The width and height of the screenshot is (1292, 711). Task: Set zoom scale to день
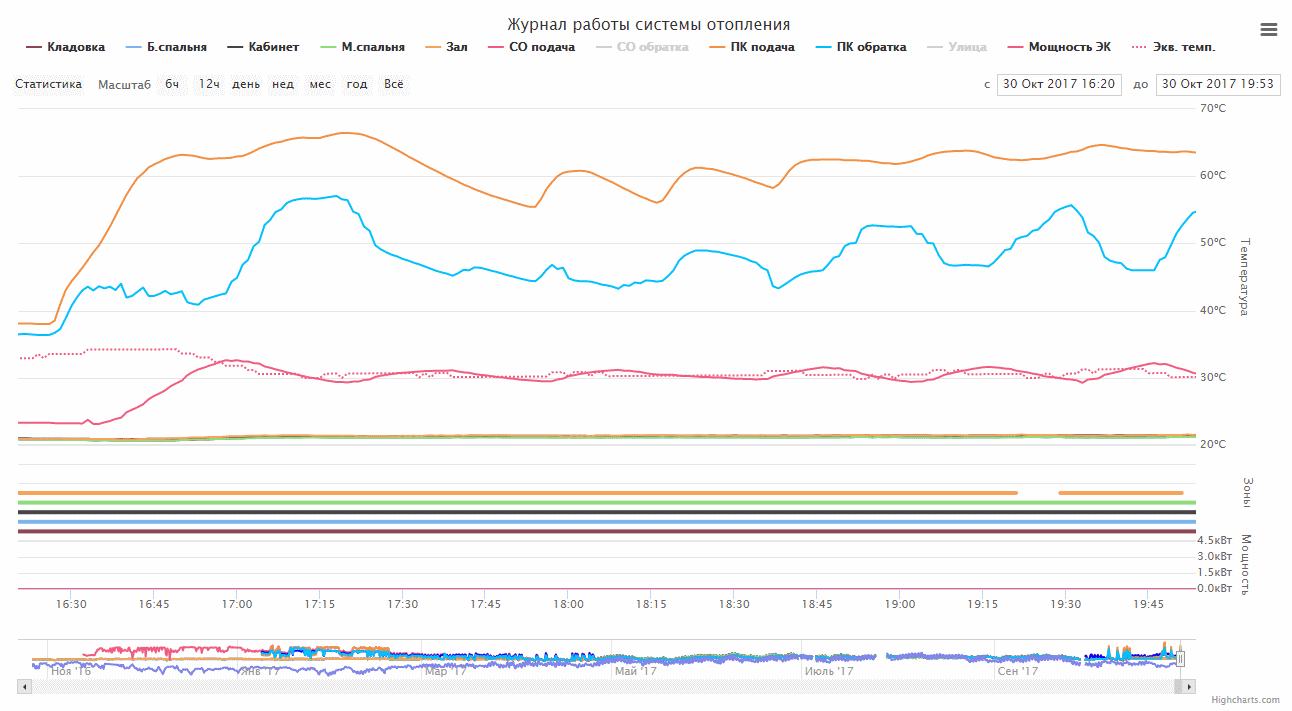point(246,84)
